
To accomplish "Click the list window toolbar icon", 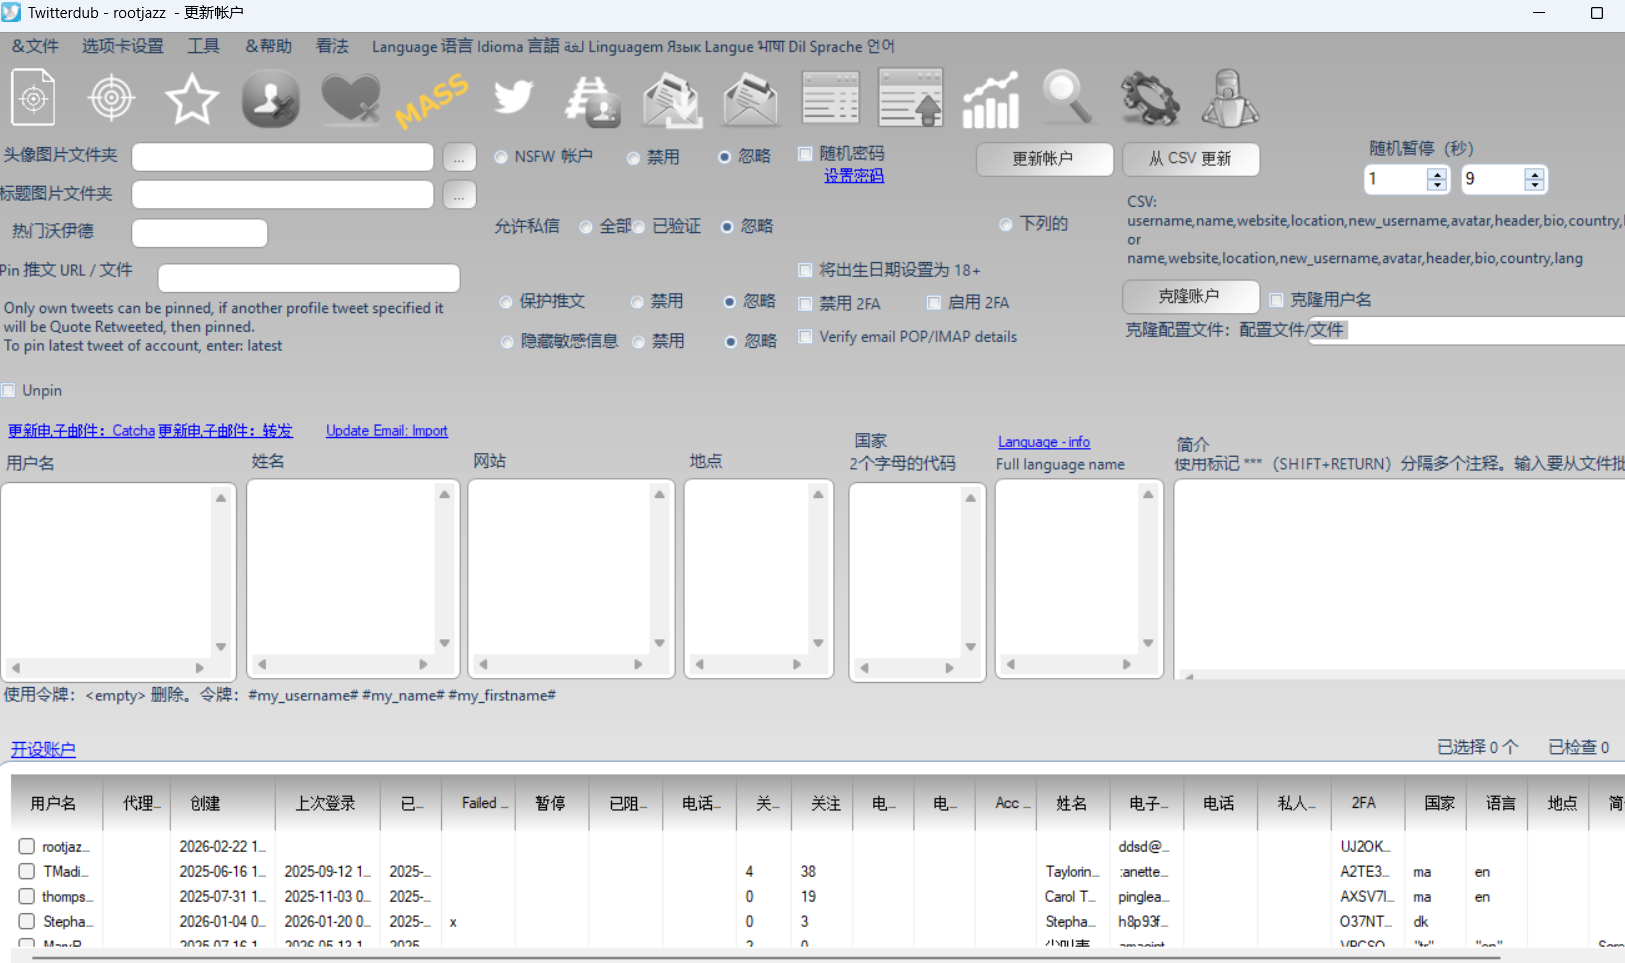I will [x=831, y=98].
